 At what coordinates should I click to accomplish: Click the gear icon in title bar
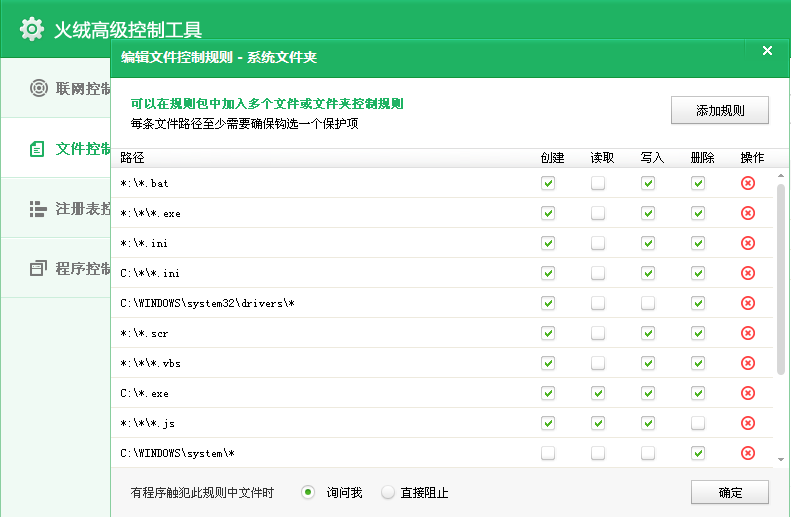[32, 29]
